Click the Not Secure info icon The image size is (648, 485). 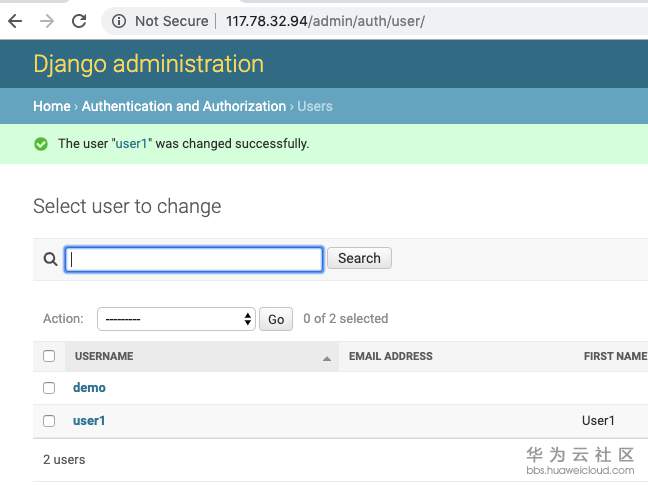coord(119,21)
